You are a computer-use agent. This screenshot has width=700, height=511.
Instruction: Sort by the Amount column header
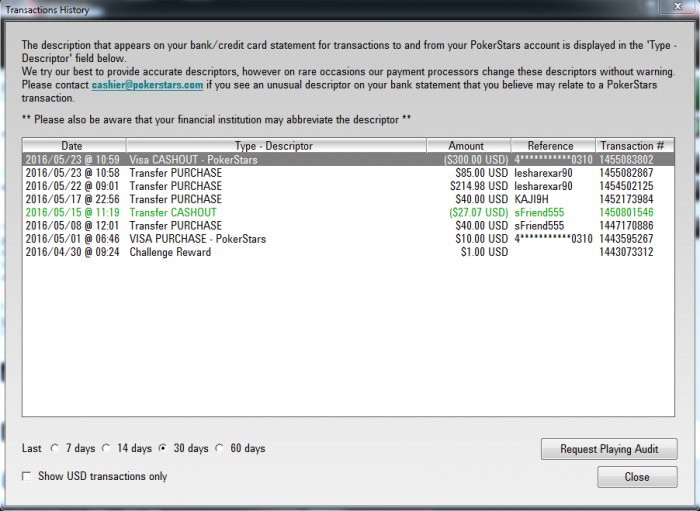pos(468,145)
